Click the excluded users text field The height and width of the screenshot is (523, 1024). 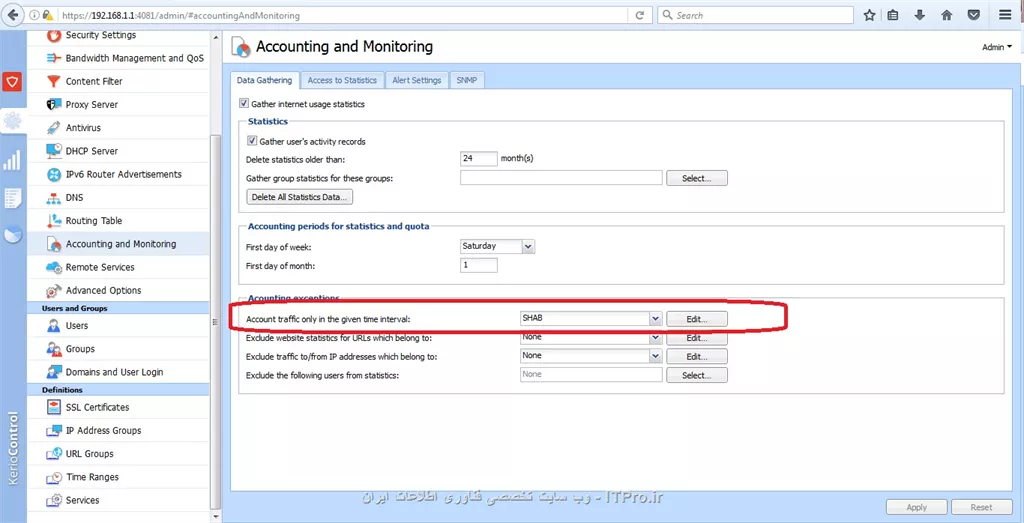click(591, 375)
